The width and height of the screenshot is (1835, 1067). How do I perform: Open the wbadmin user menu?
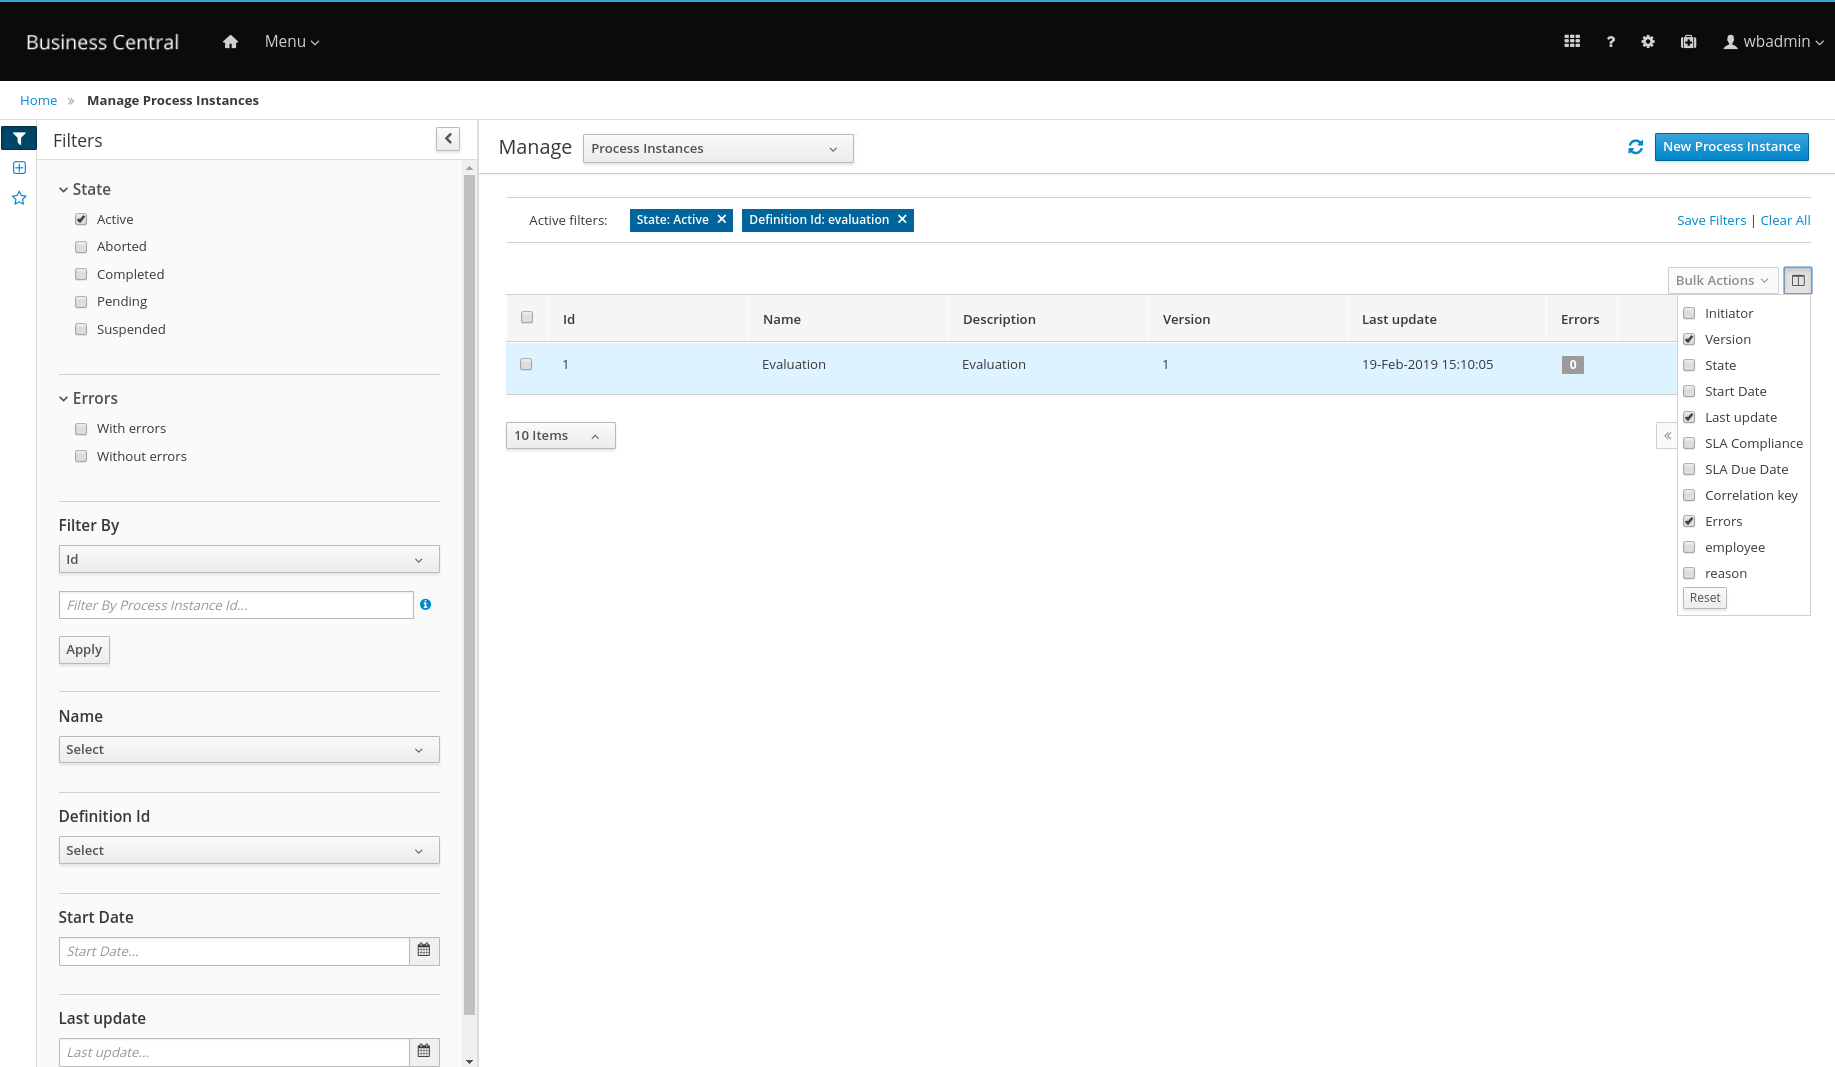tap(1773, 42)
